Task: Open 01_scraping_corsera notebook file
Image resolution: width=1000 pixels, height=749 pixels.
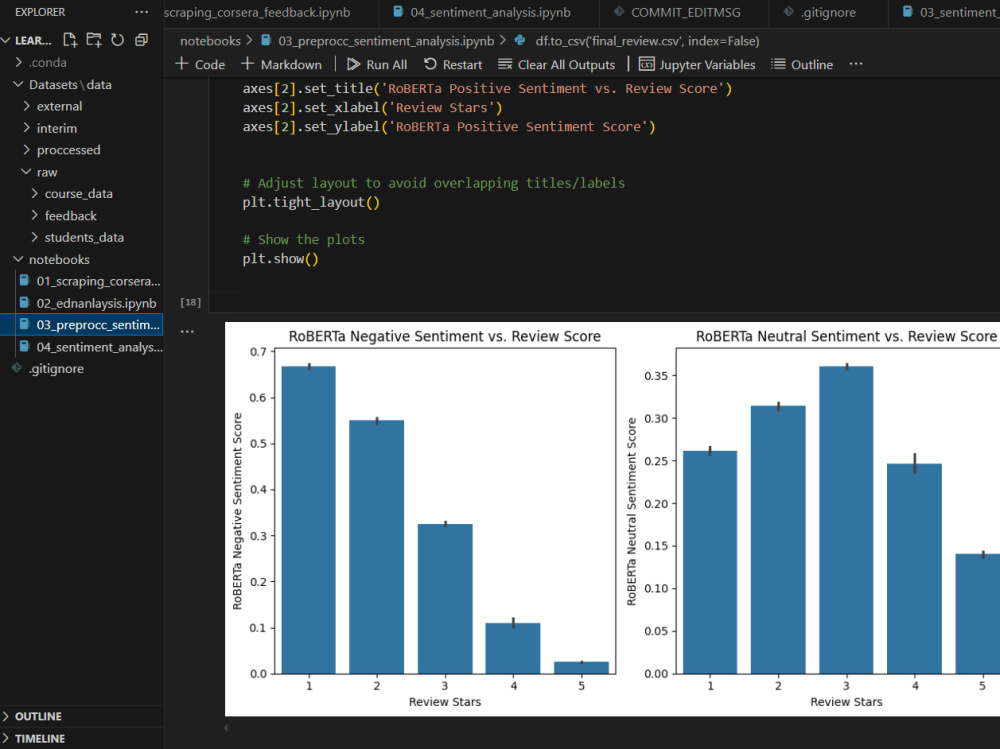Action: coord(82,281)
